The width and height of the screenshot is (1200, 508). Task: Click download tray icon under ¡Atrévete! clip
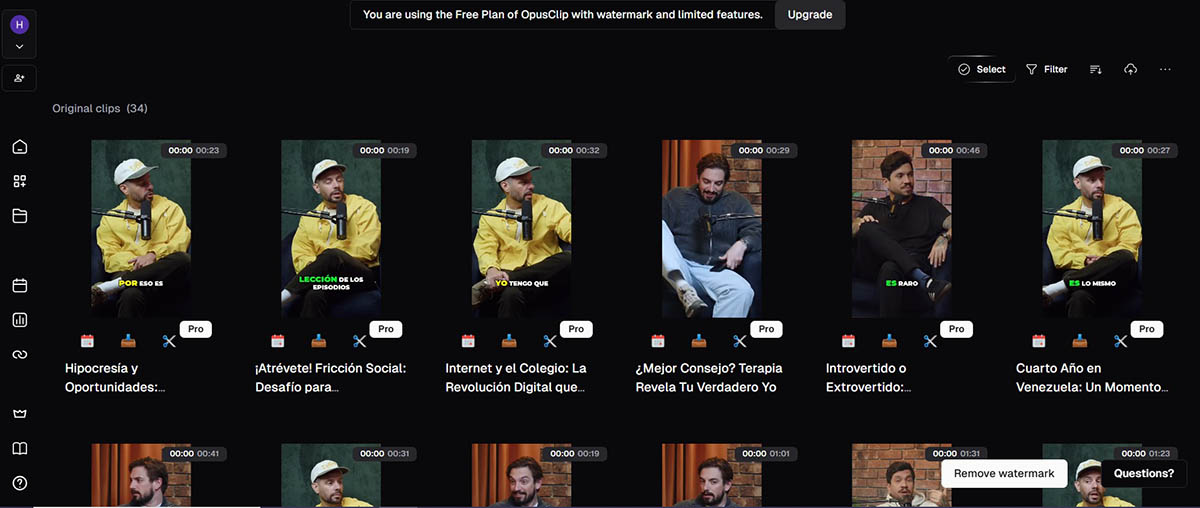pos(318,341)
